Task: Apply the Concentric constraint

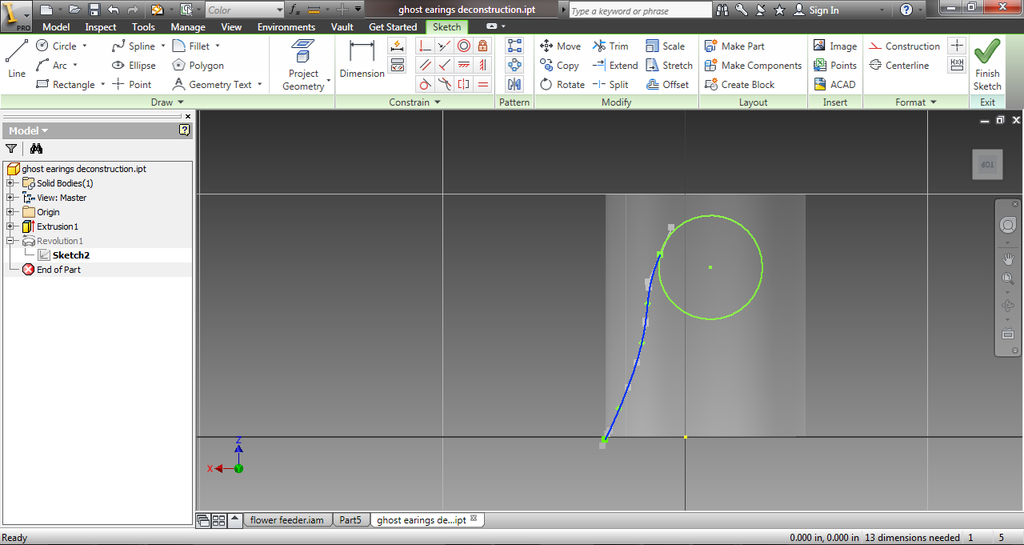Action: point(464,46)
